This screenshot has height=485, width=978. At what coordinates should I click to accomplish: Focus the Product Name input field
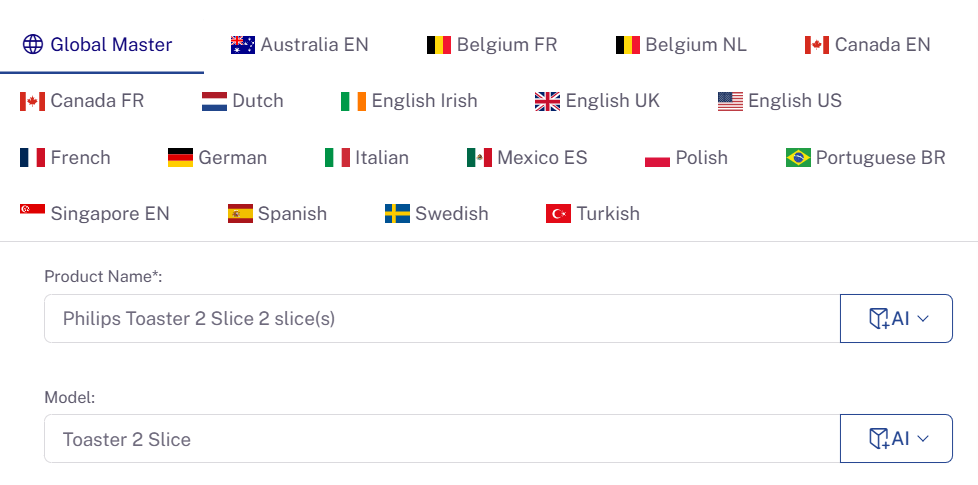(442, 319)
